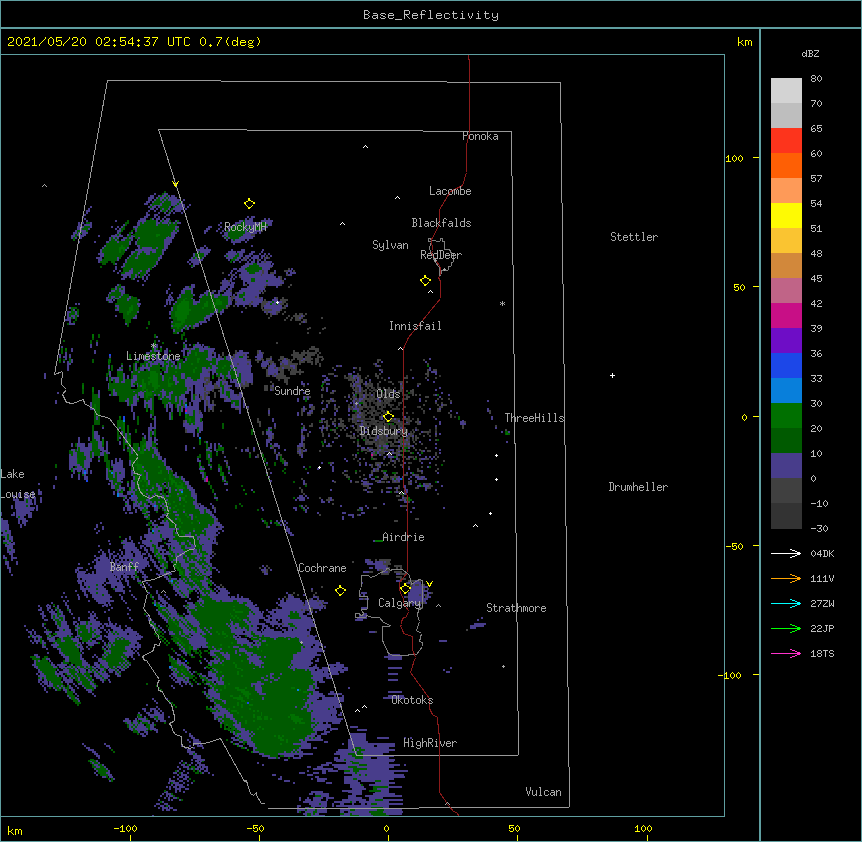
Task: Pick the light gray 80 dBZ swatch
Action: (x=786, y=90)
